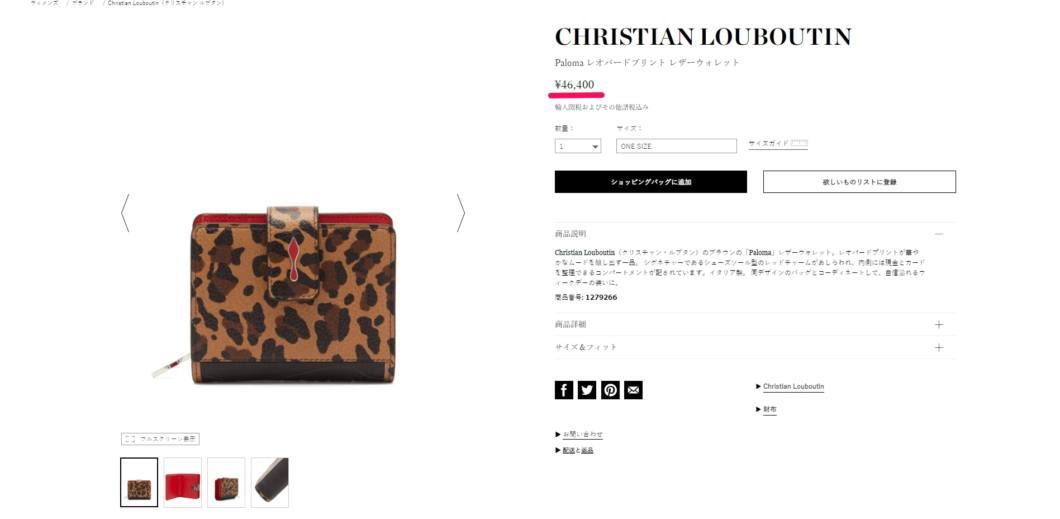The width and height of the screenshot is (1060, 519).
Task: Open the quantity dropdown
Action: click(578, 146)
